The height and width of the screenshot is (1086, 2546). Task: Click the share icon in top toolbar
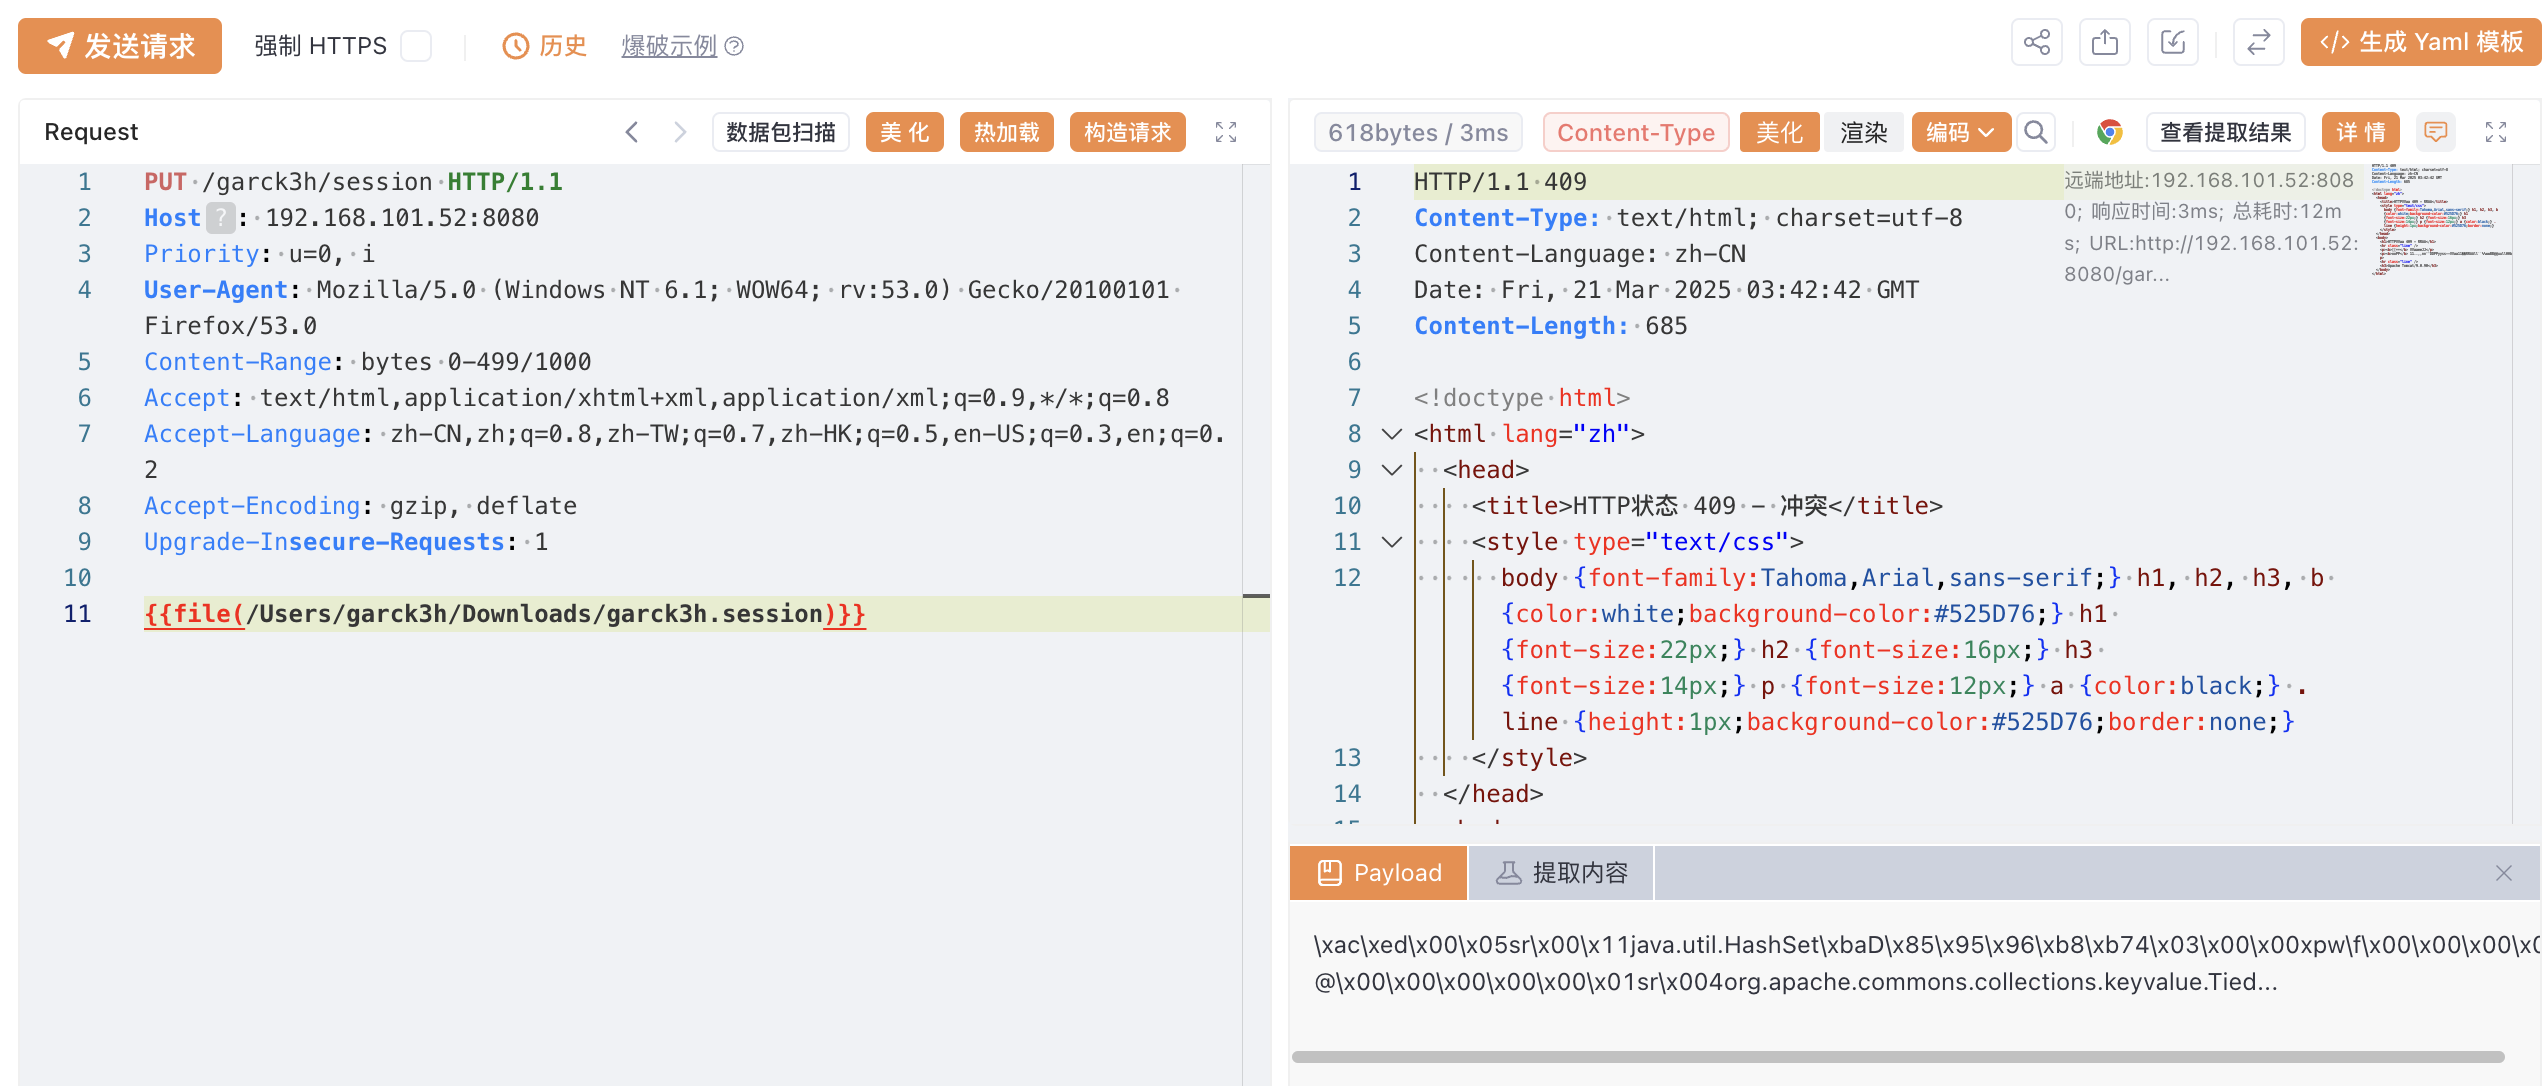[2036, 43]
